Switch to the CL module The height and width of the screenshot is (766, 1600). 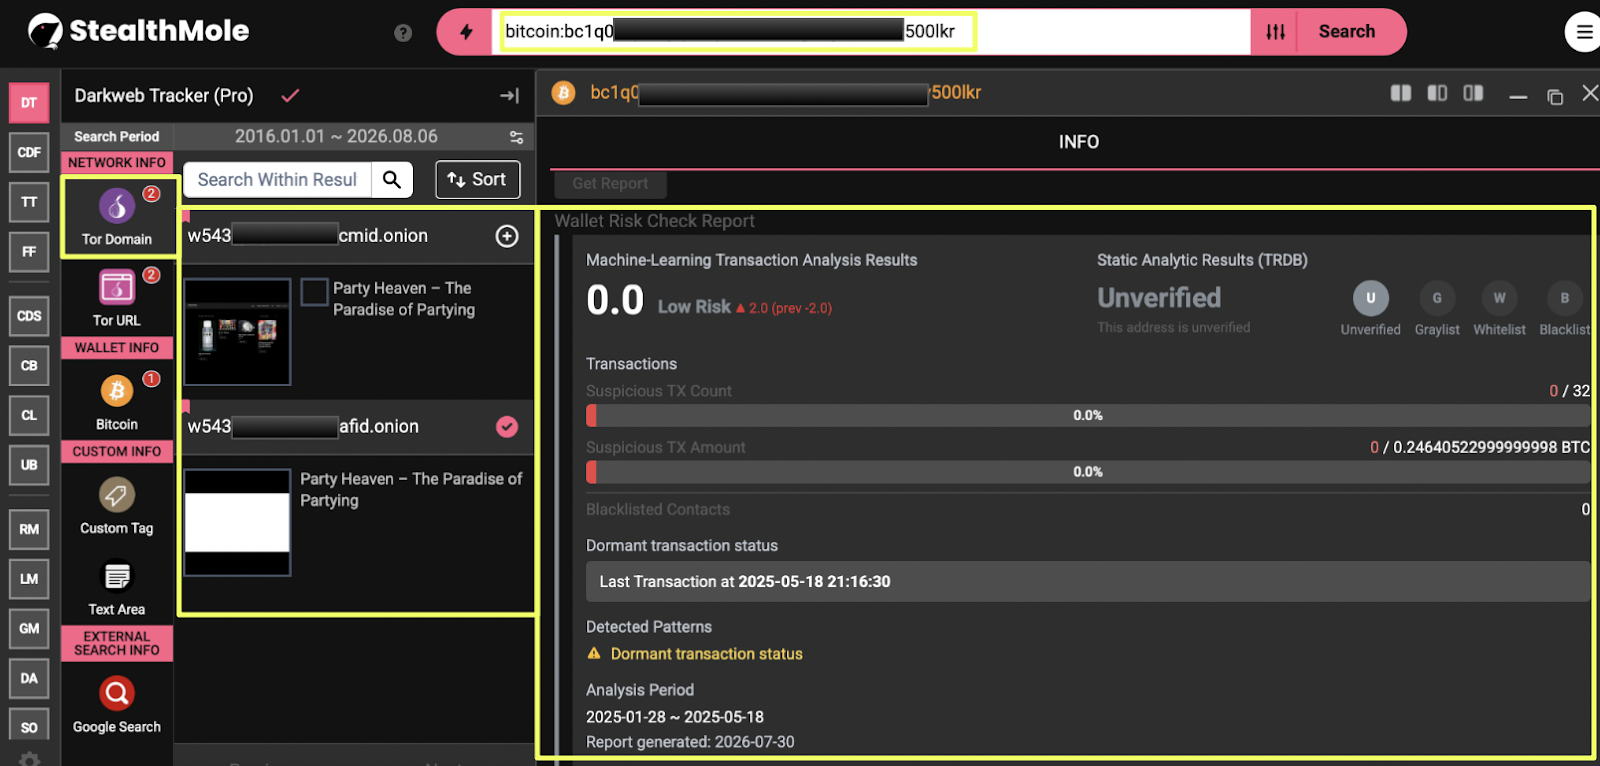click(29, 415)
